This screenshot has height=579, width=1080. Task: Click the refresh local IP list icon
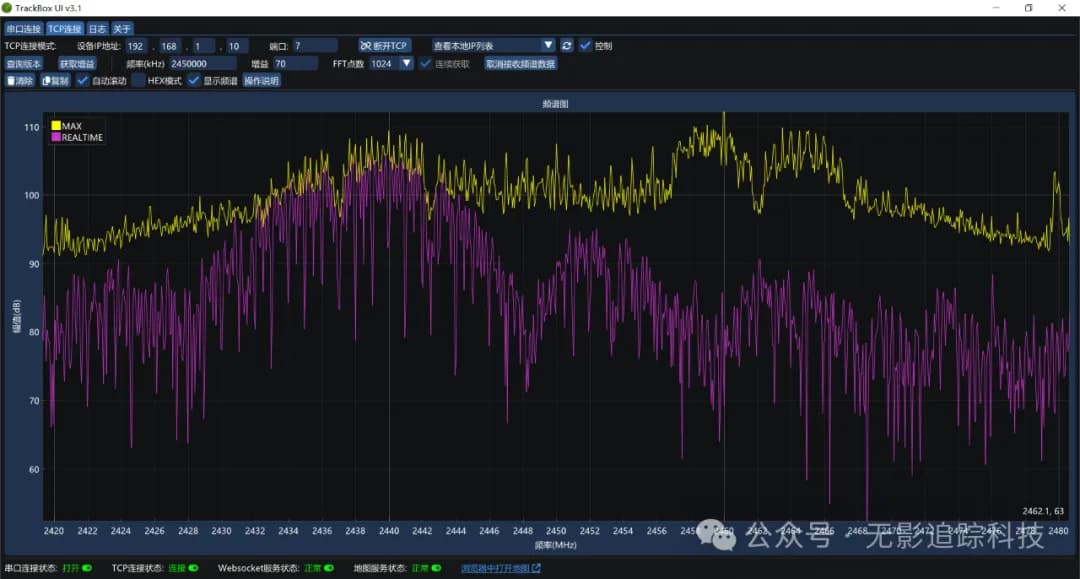click(567, 46)
